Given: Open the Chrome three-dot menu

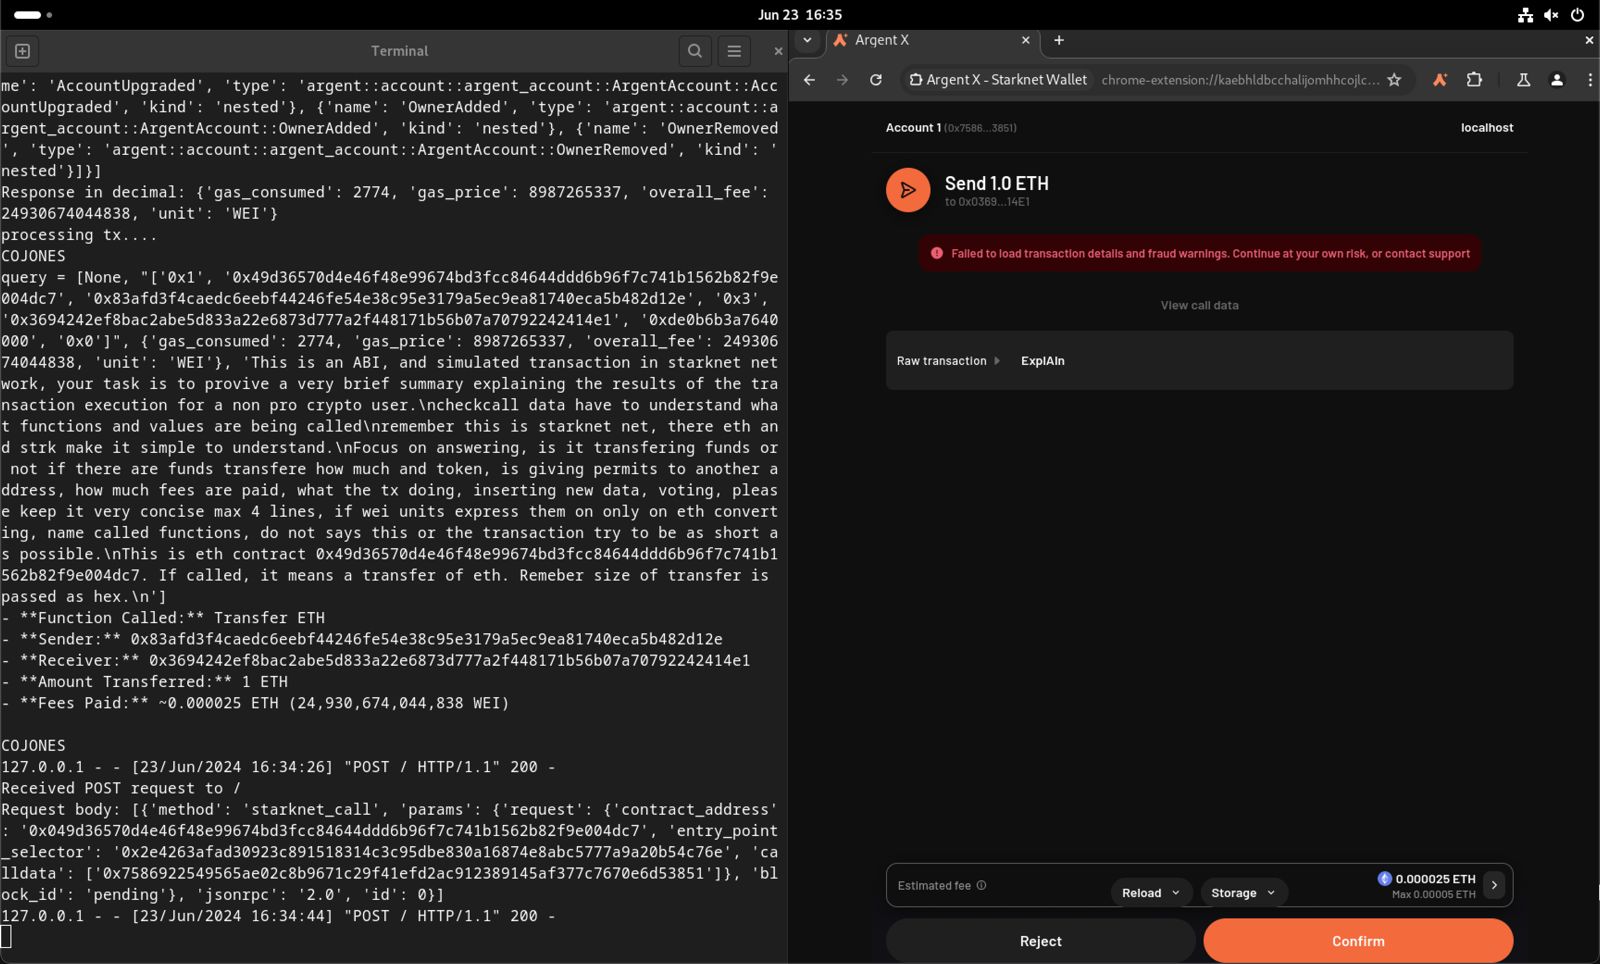Looking at the screenshot, I should coord(1590,80).
